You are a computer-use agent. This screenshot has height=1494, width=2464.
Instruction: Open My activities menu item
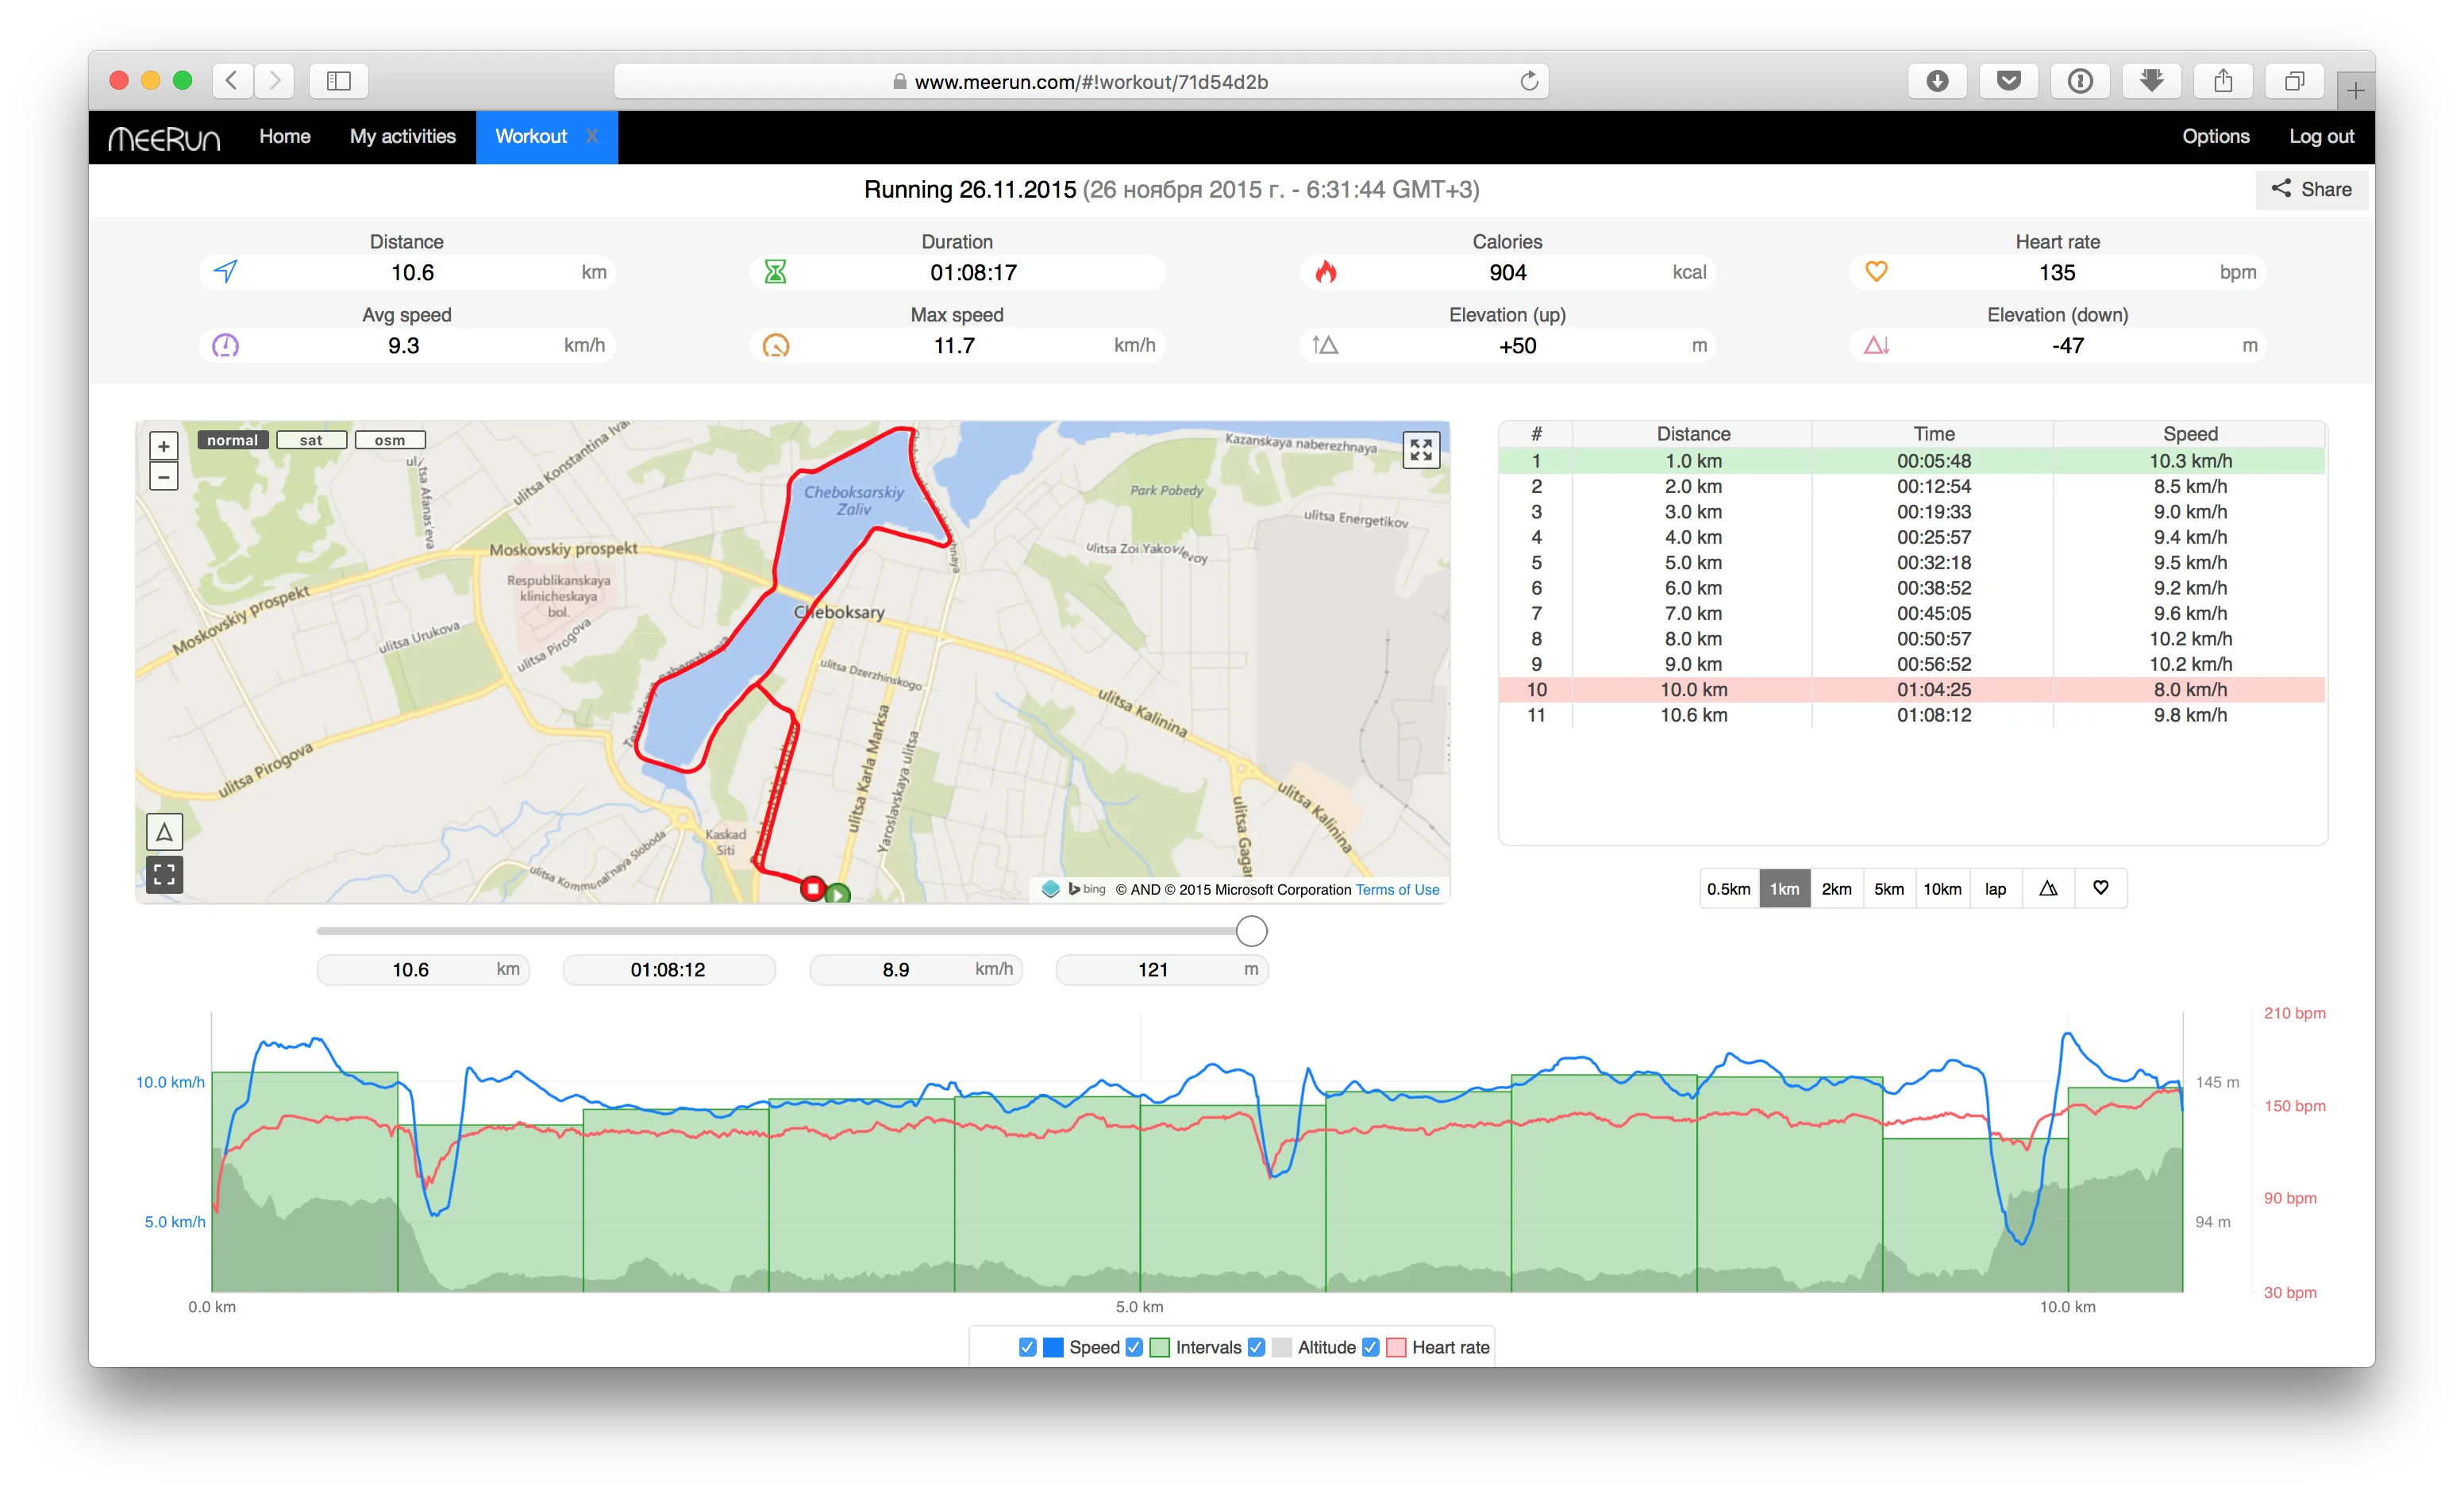[402, 137]
